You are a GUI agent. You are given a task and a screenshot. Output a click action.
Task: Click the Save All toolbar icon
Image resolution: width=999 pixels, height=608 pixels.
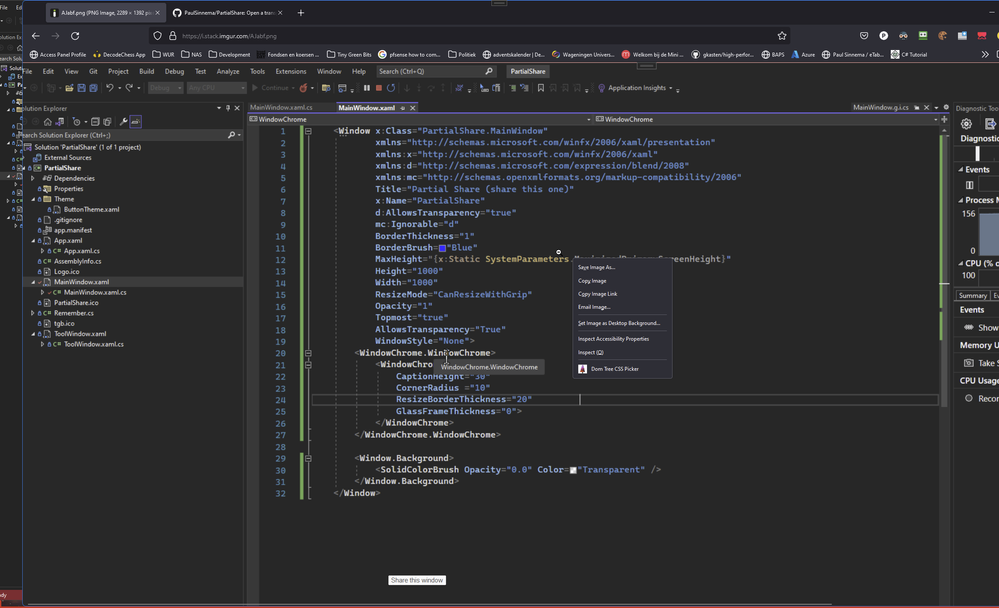pyautogui.click(x=94, y=88)
